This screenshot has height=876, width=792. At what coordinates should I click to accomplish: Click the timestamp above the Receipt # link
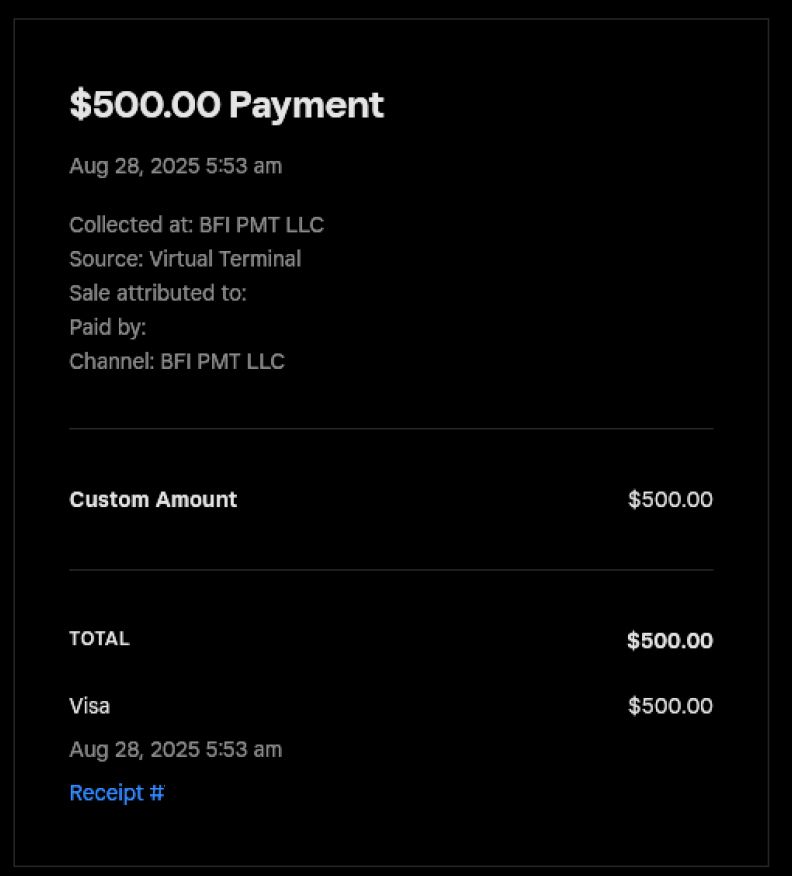click(x=175, y=750)
